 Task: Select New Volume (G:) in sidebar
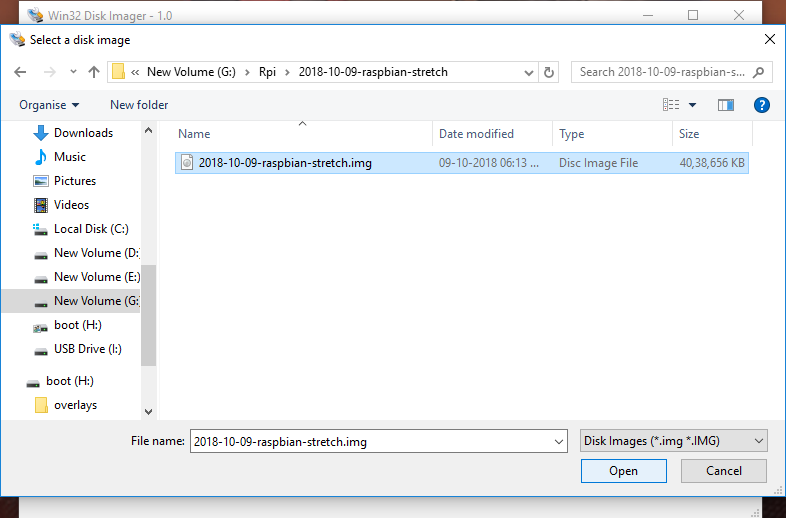pyautogui.click(x=71, y=301)
